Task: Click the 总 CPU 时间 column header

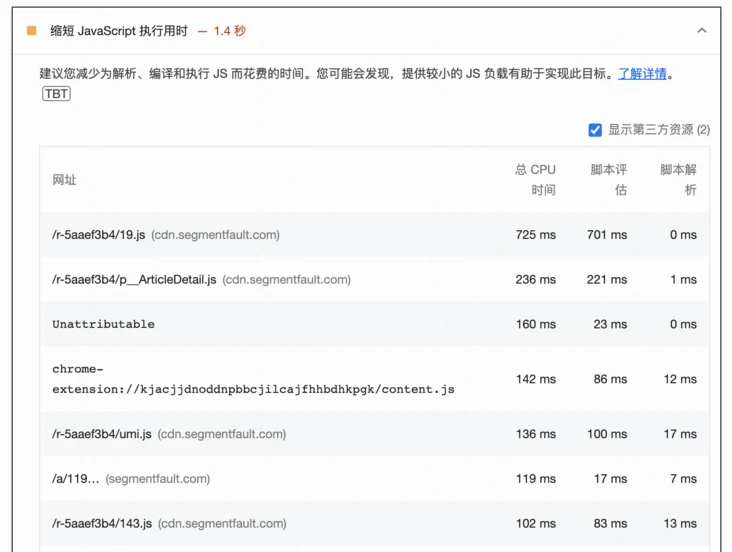Action: click(535, 180)
